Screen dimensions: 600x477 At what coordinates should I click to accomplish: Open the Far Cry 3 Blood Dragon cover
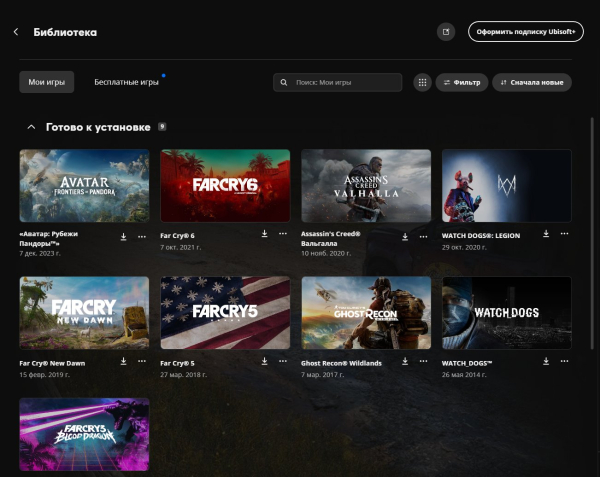pyautogui.click(x=84, y=434)
